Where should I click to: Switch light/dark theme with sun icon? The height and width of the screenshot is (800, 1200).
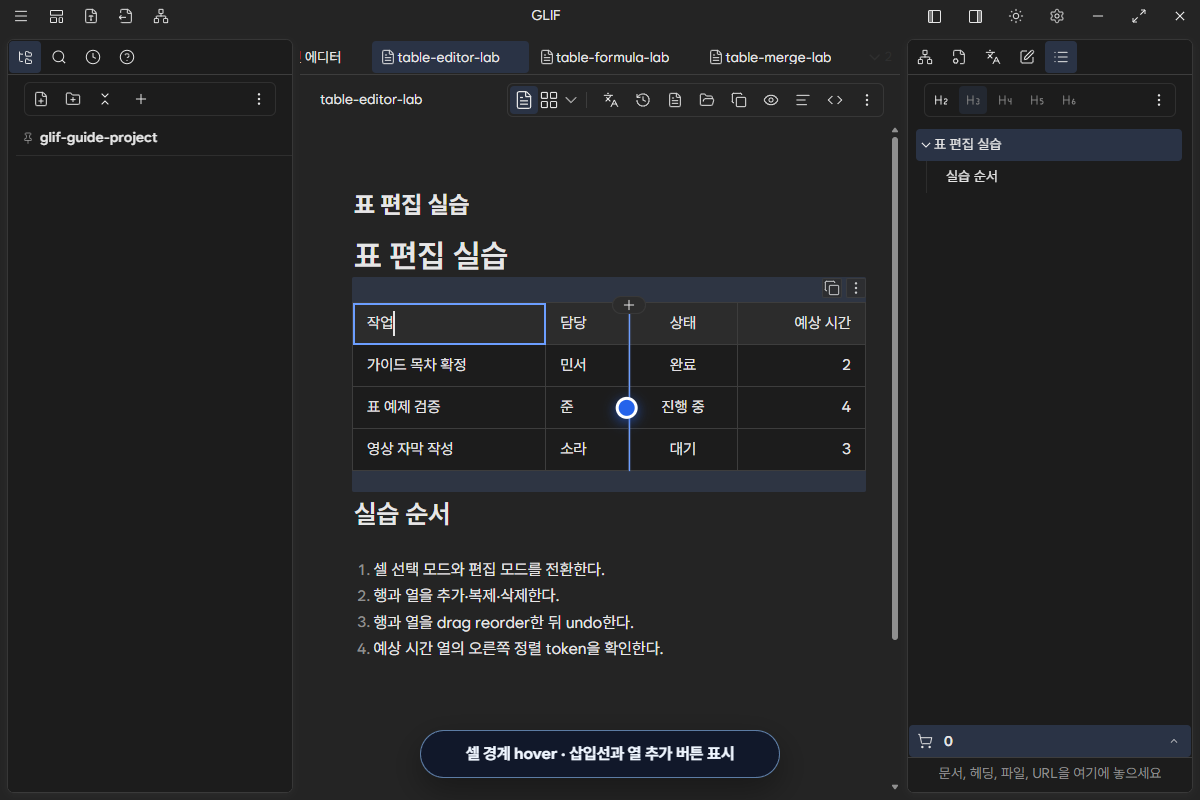point(1016,16)
